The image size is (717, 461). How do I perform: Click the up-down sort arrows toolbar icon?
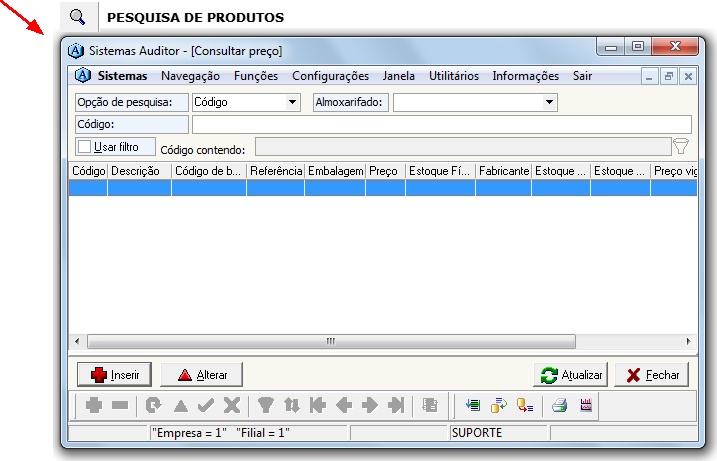(291, 405)
